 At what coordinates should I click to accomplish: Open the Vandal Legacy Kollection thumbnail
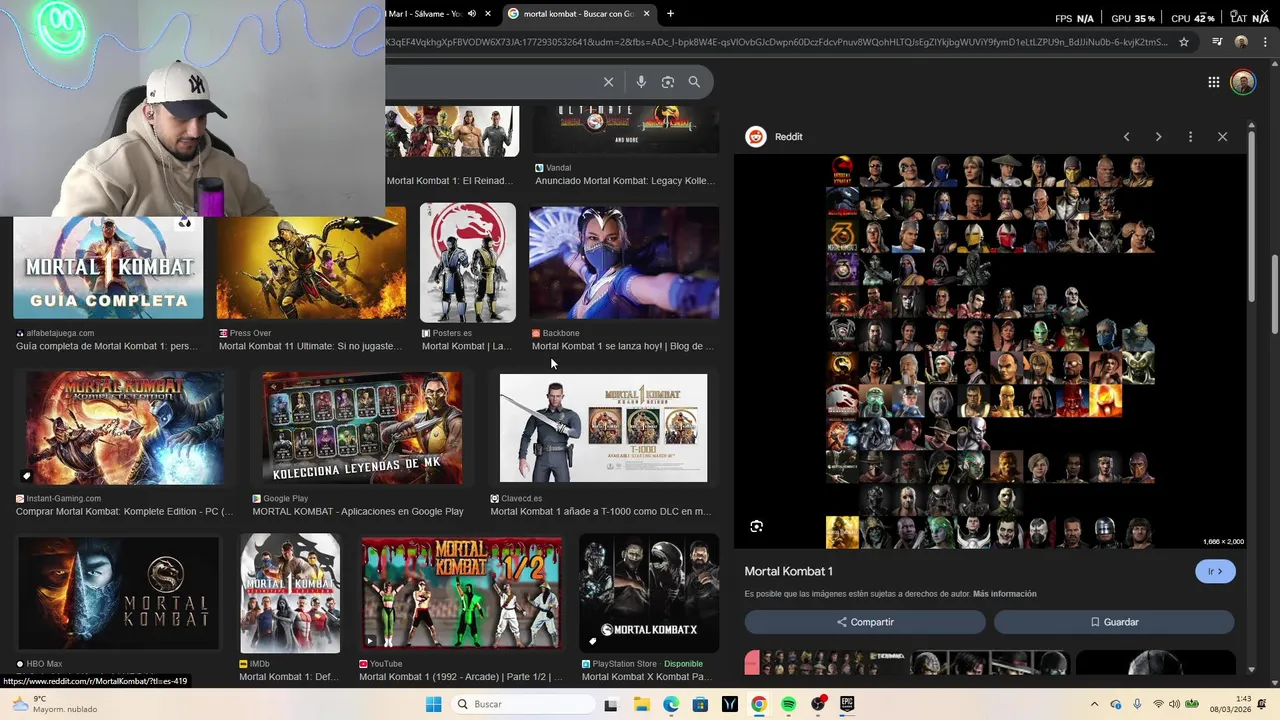[625, 129]
